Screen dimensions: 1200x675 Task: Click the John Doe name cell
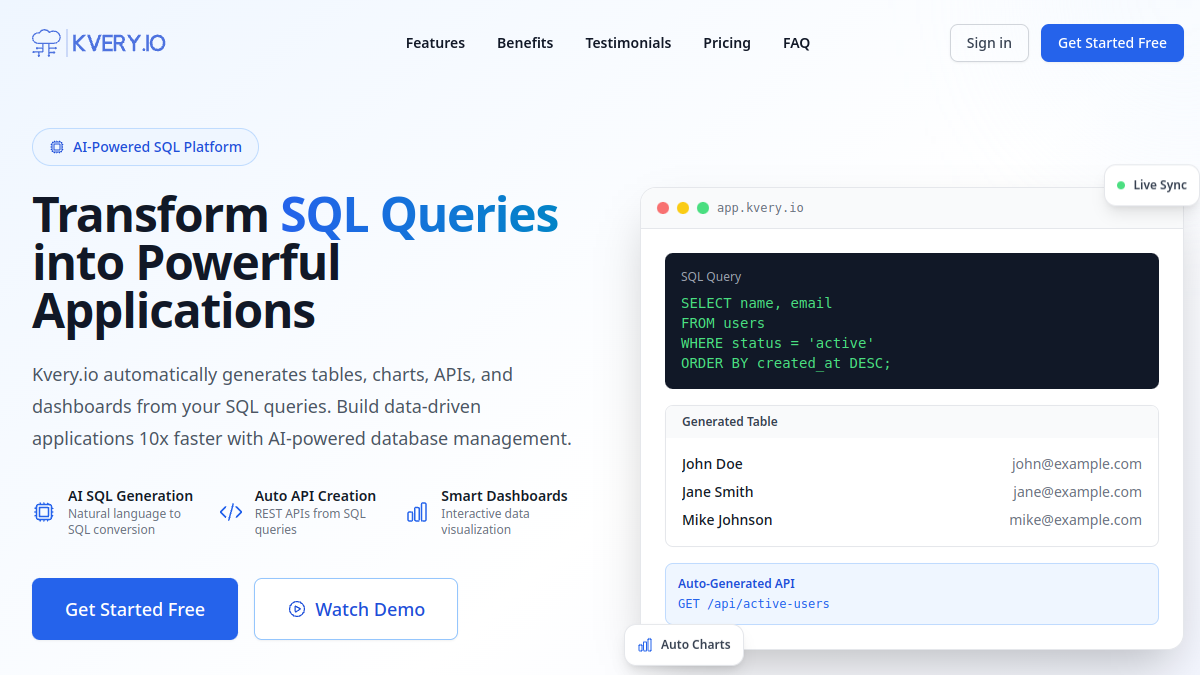[x=712, y=464]
